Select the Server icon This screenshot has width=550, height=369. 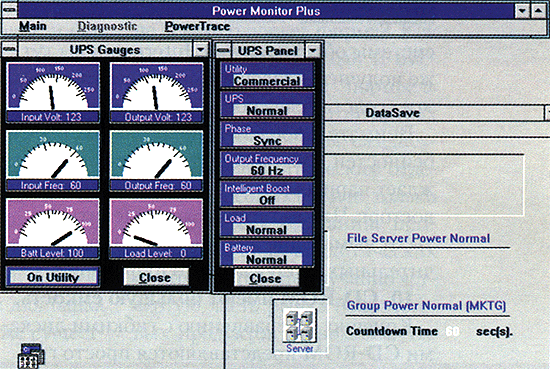click(x=300, y=326)
